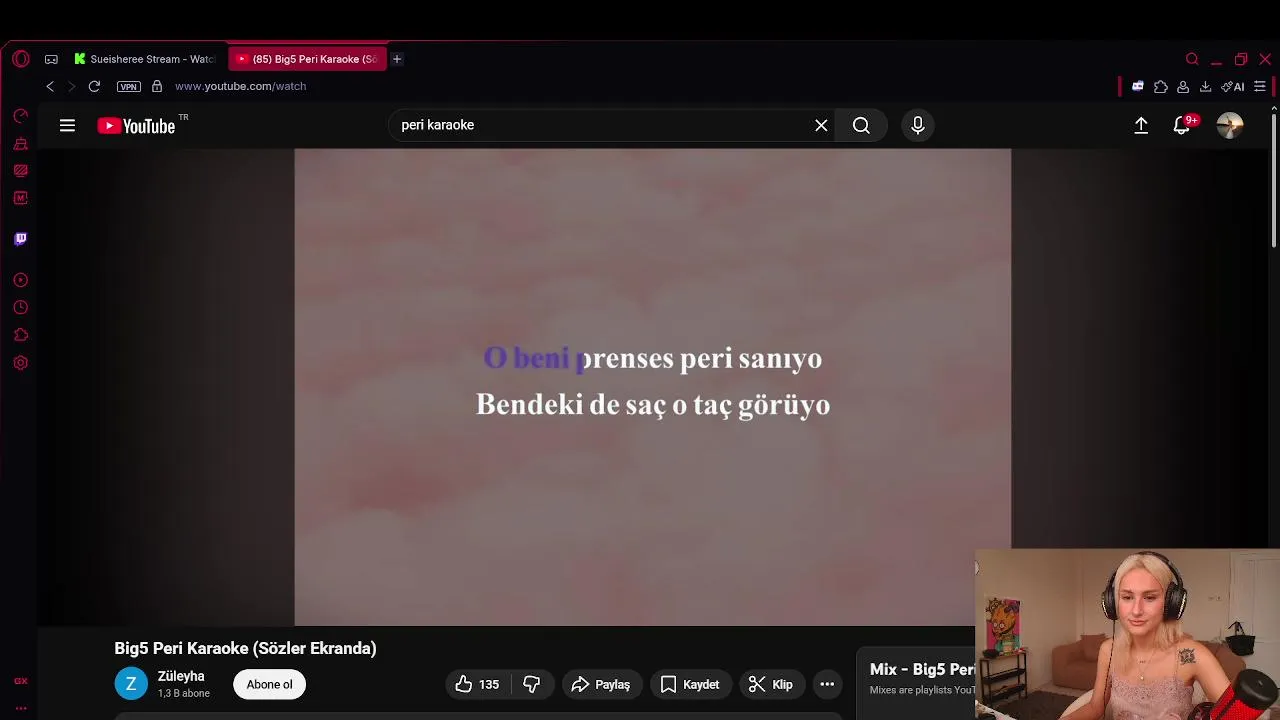Open GX Corner gamepad icon
The height and width of the screenshot is (720, 1280).
[x=51, y=59]
